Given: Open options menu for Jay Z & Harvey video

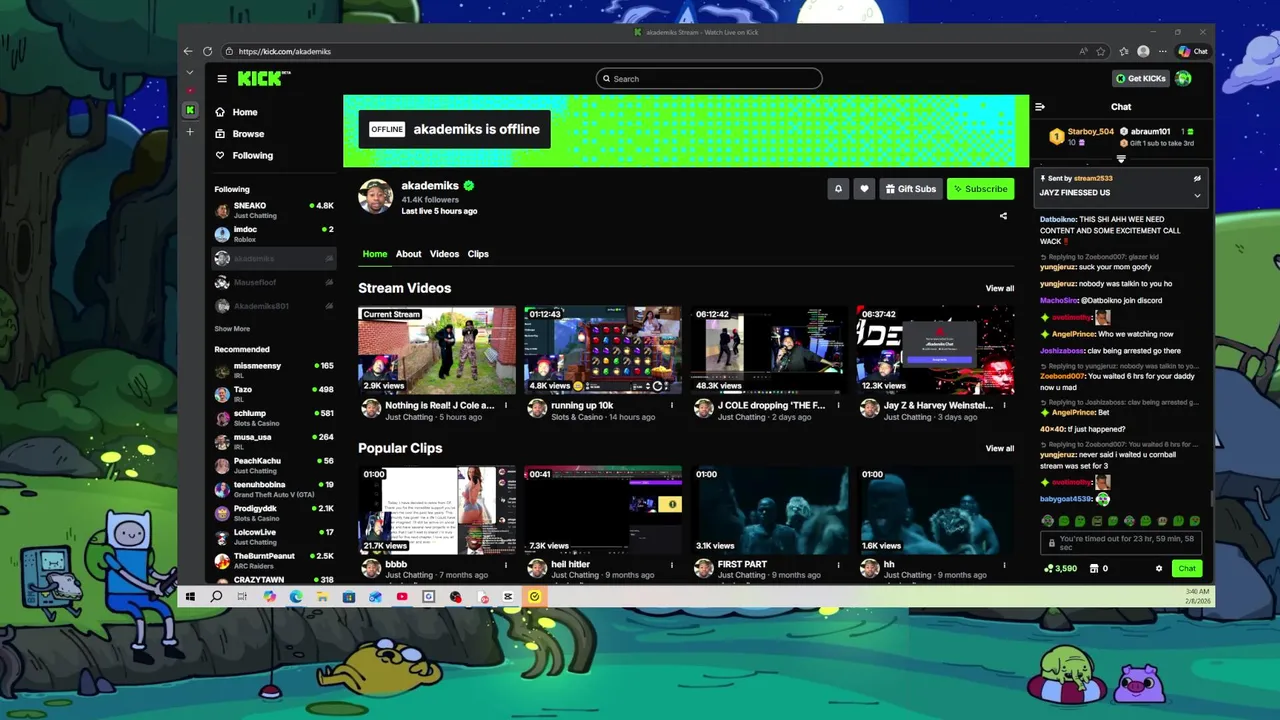Looking at the screenshot, I should 1004,406.
